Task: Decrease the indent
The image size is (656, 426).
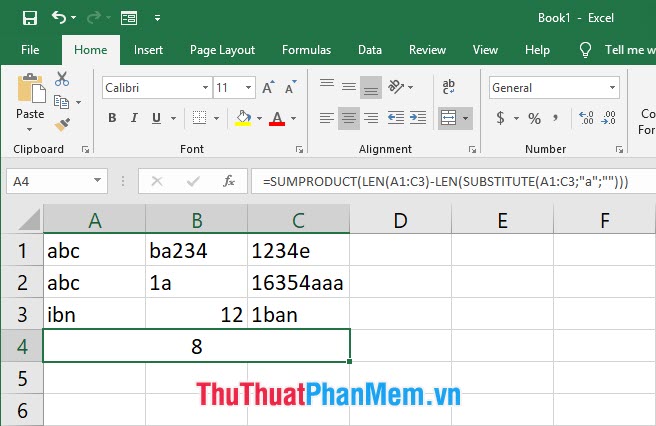Action: click(395, 118)
